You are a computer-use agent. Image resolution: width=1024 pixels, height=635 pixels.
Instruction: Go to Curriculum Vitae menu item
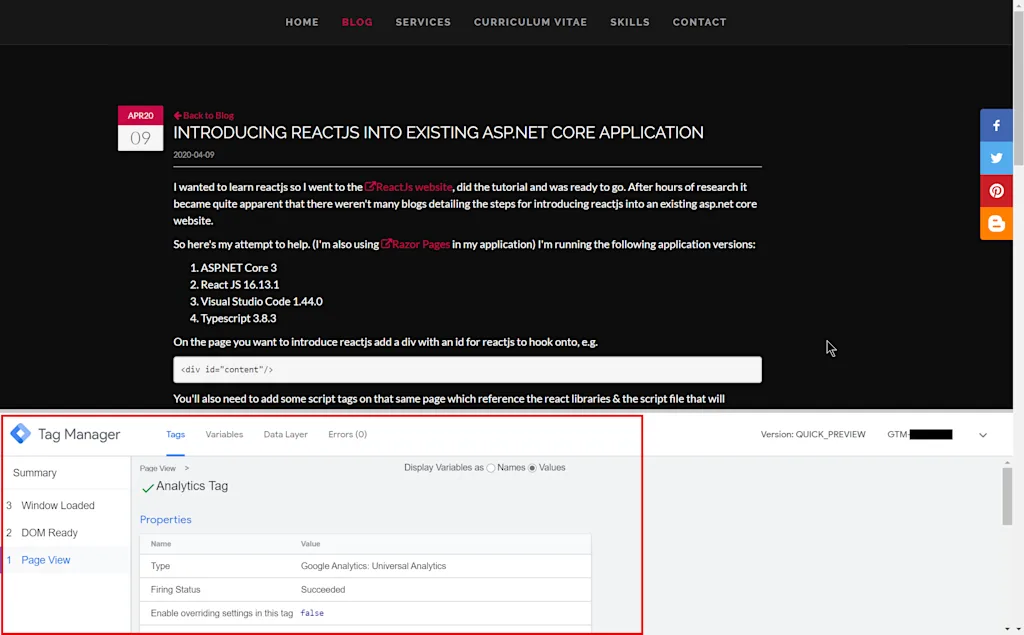530,22
